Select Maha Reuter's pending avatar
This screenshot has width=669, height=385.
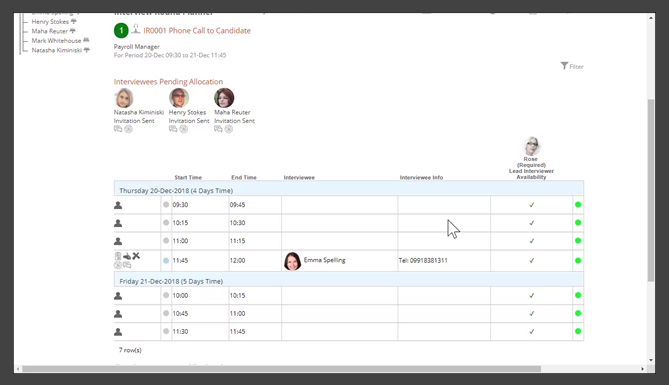[x=224, y=98]
